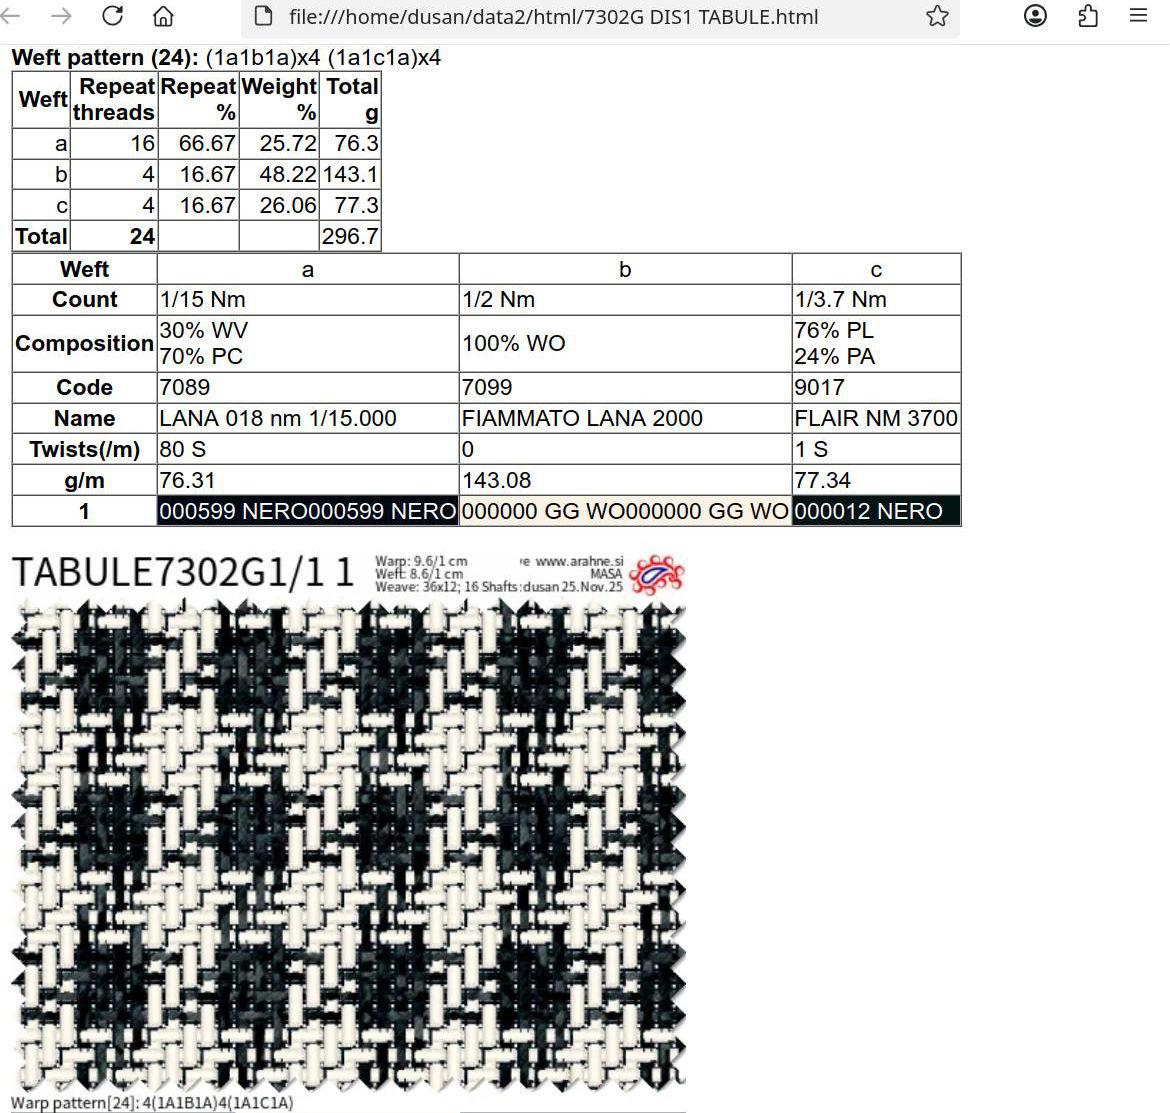
Task: Click the red-blue paisley Arahne logo
Action: click(657, 575)
